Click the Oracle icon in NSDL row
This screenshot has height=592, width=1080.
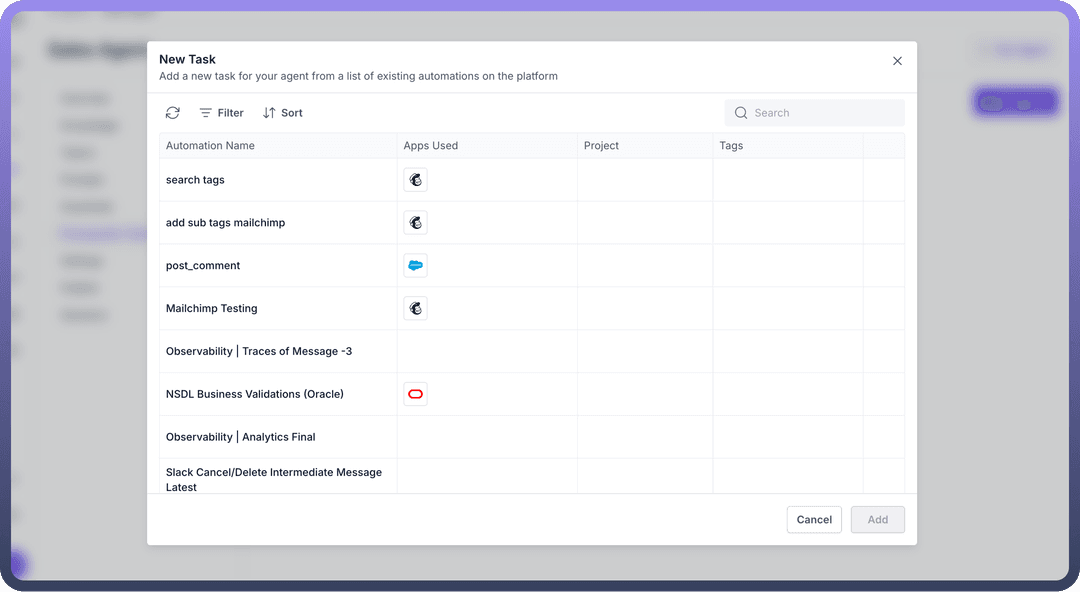click(x=416, y=394)
